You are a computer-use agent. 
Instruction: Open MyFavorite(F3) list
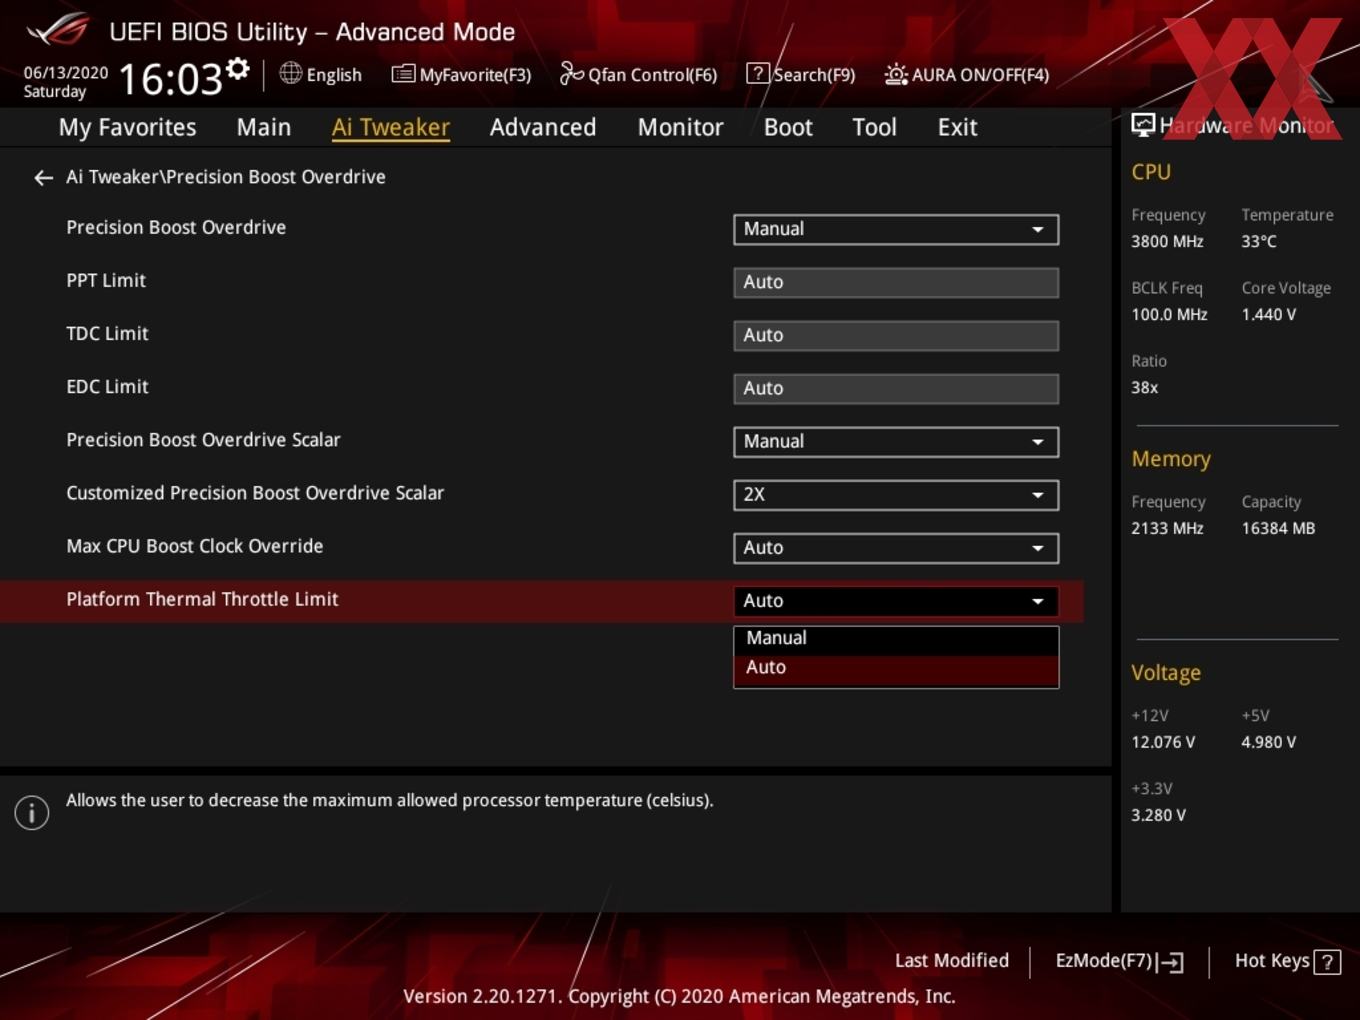point(461,74)
